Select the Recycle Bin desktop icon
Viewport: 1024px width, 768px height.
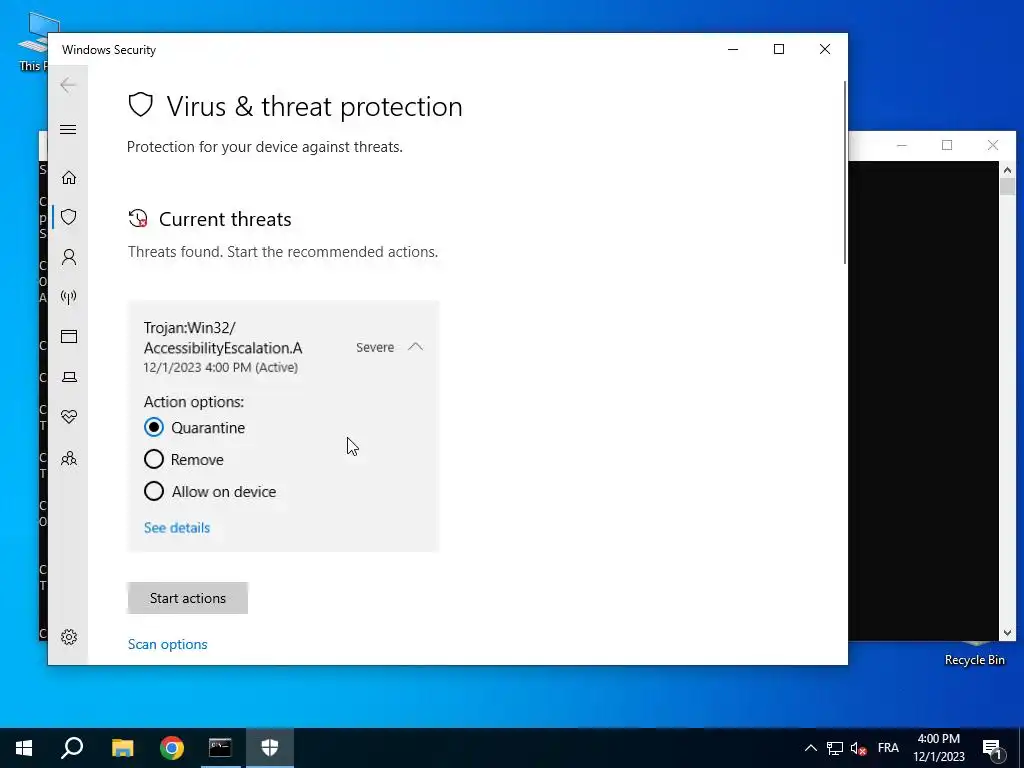coord(975,653)
